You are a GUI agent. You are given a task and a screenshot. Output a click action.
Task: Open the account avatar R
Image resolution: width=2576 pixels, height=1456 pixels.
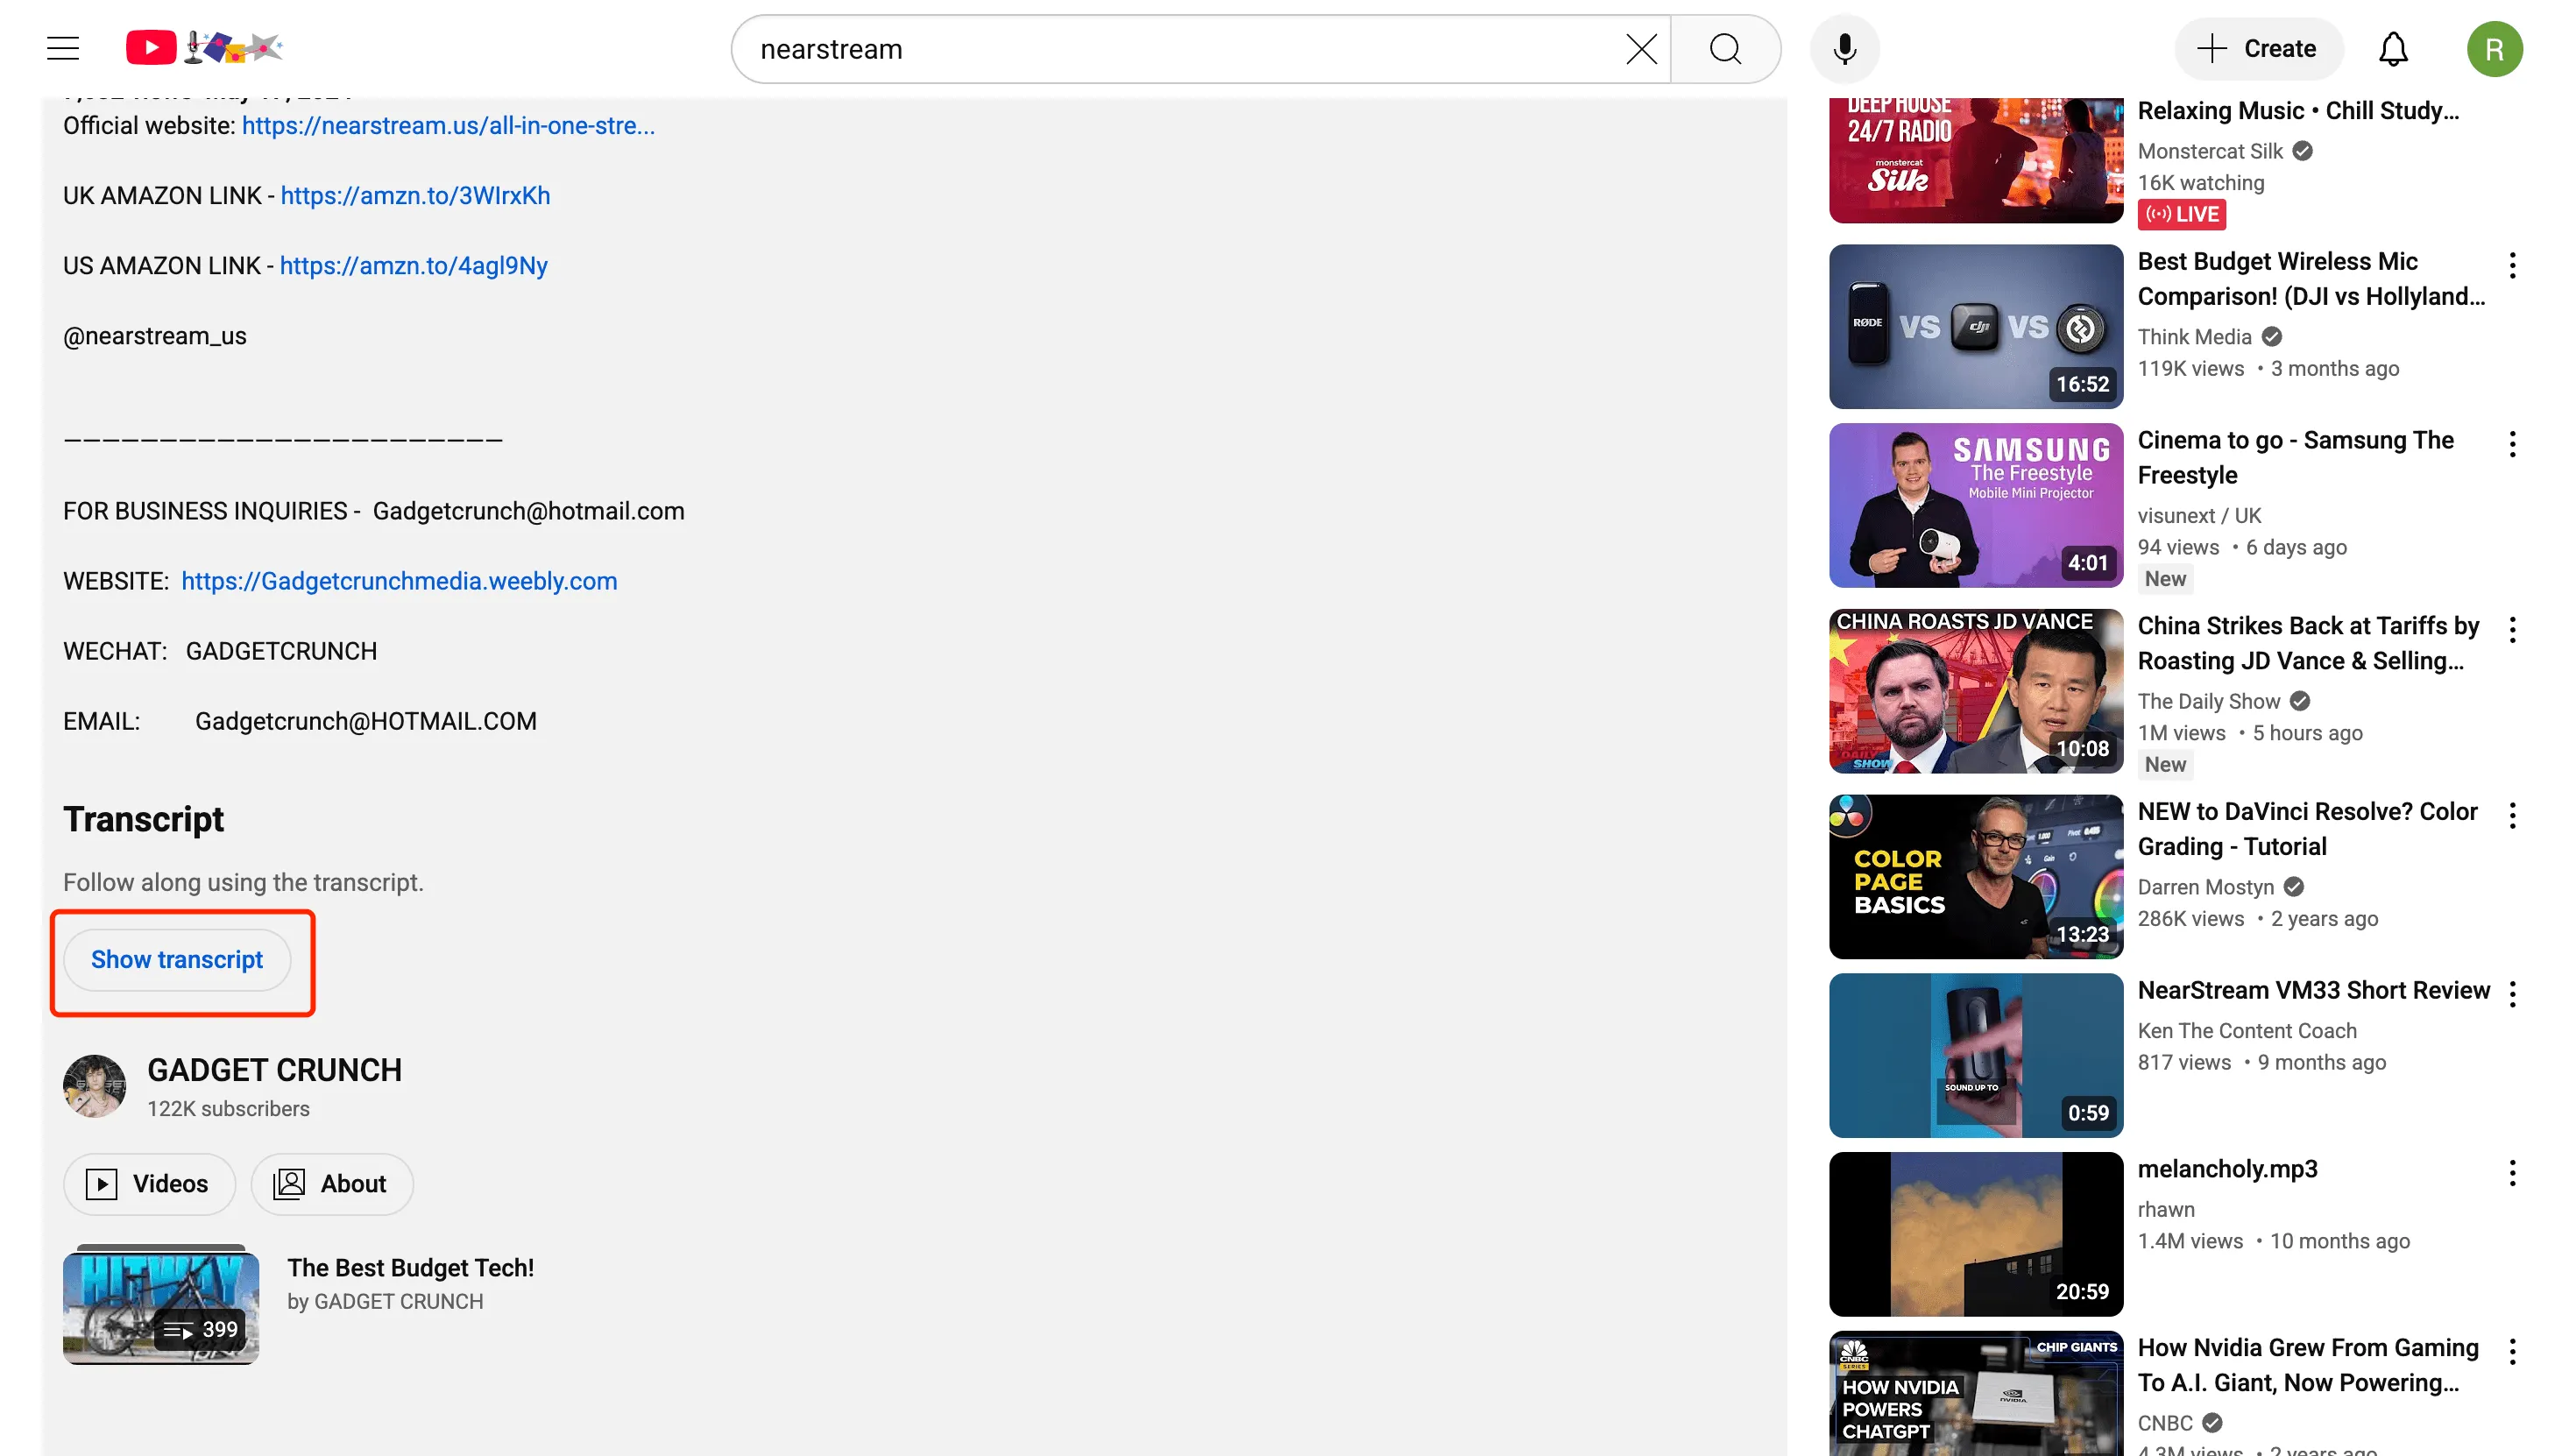[2494, 48]
